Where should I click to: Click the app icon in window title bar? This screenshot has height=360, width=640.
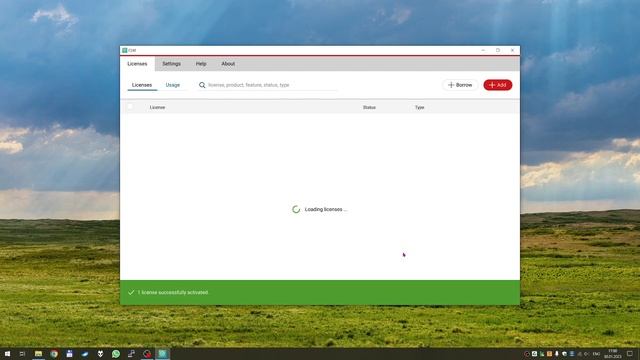point(125,50)
